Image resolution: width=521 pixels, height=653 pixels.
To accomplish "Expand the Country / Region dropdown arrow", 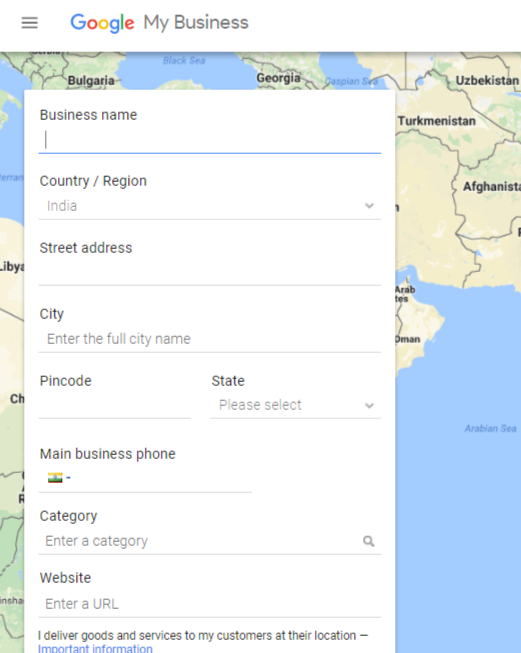I will (x=369, y=206).
